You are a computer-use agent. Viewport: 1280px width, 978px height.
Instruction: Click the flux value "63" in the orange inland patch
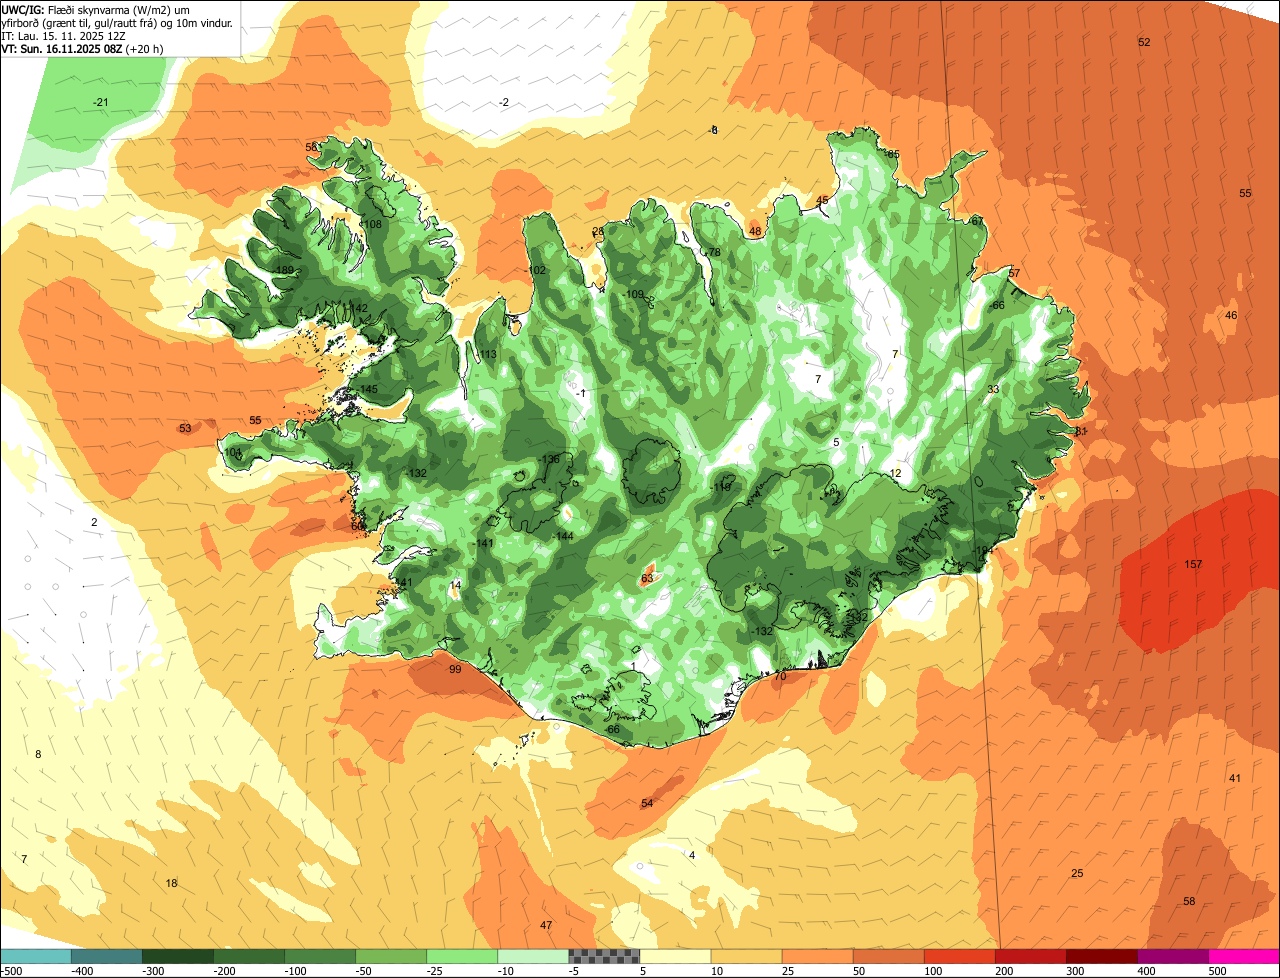click(x=647, y=579)
